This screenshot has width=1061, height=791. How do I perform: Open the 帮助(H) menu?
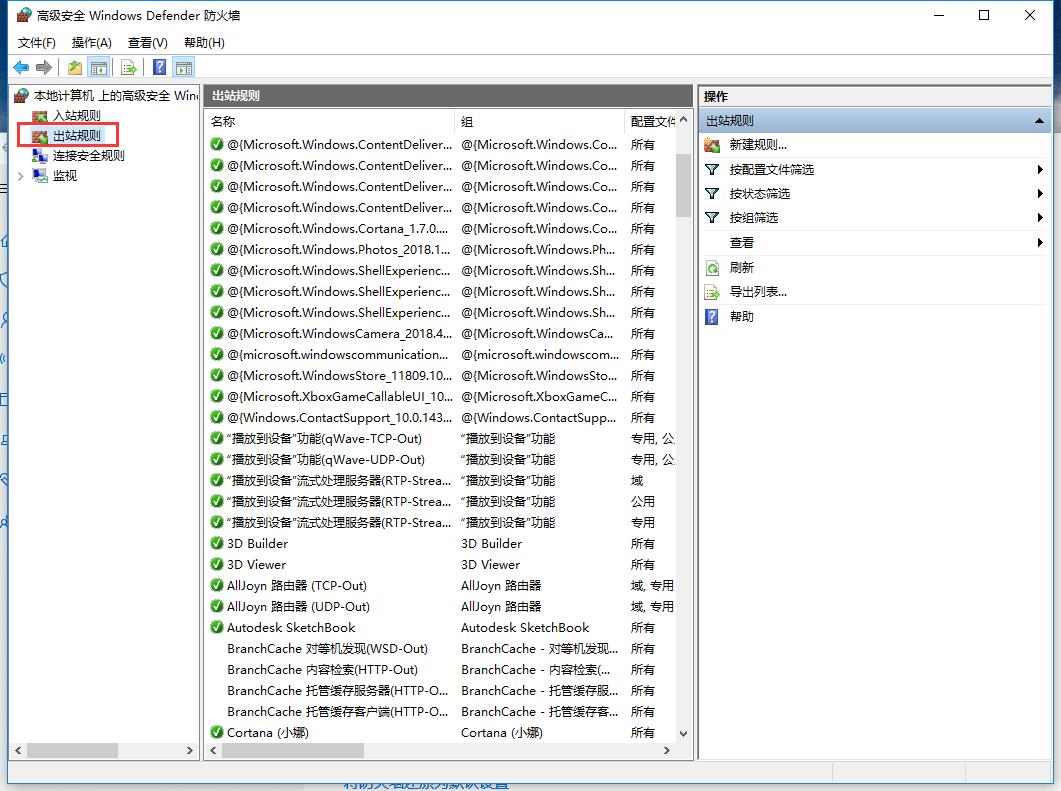[204, 43]
